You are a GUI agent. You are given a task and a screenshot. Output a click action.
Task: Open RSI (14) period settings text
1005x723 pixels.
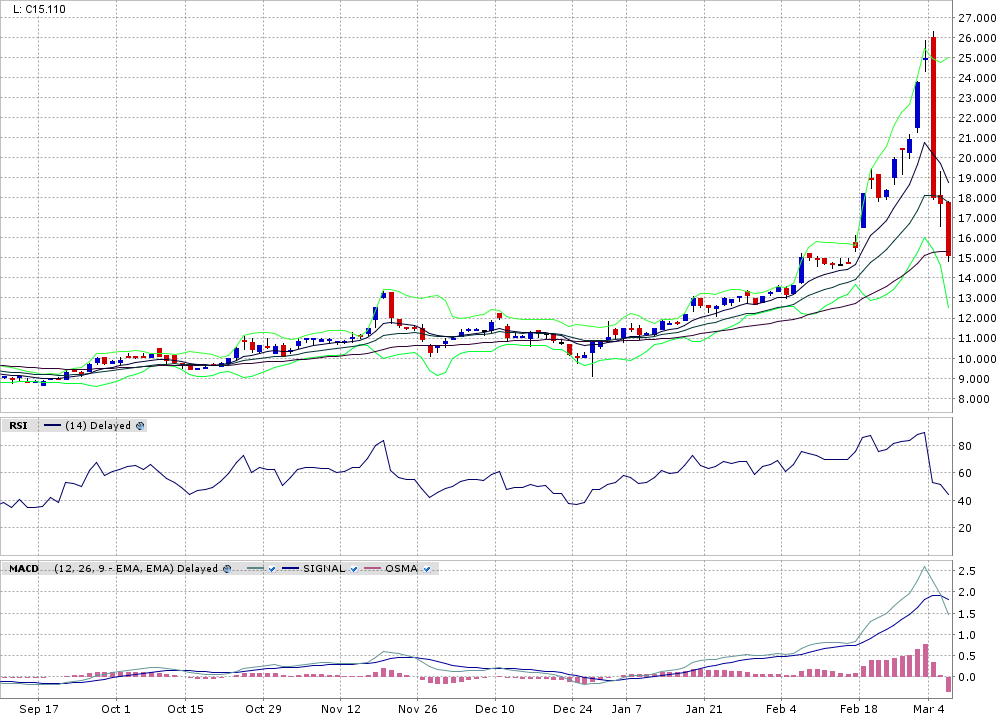75,425
